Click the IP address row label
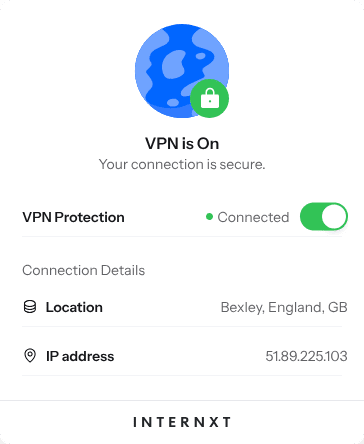Viewport: 364px width, 444px height. 80,356
